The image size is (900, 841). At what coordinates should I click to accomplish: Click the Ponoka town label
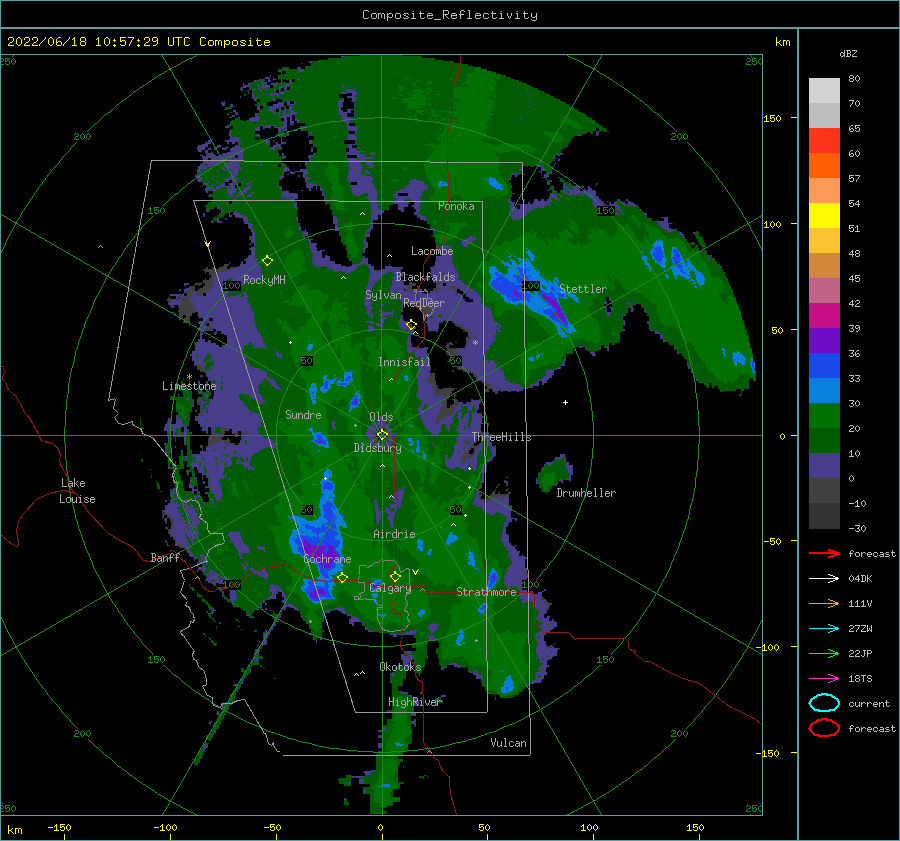(x=456, y=206)
